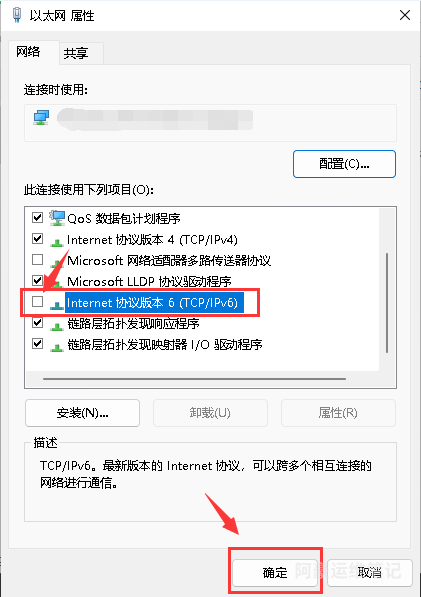Uncheck the Microsoft LLDP 协议驱动程序 checkbox
The image size is (421, 597).
(x=37, y=281)
